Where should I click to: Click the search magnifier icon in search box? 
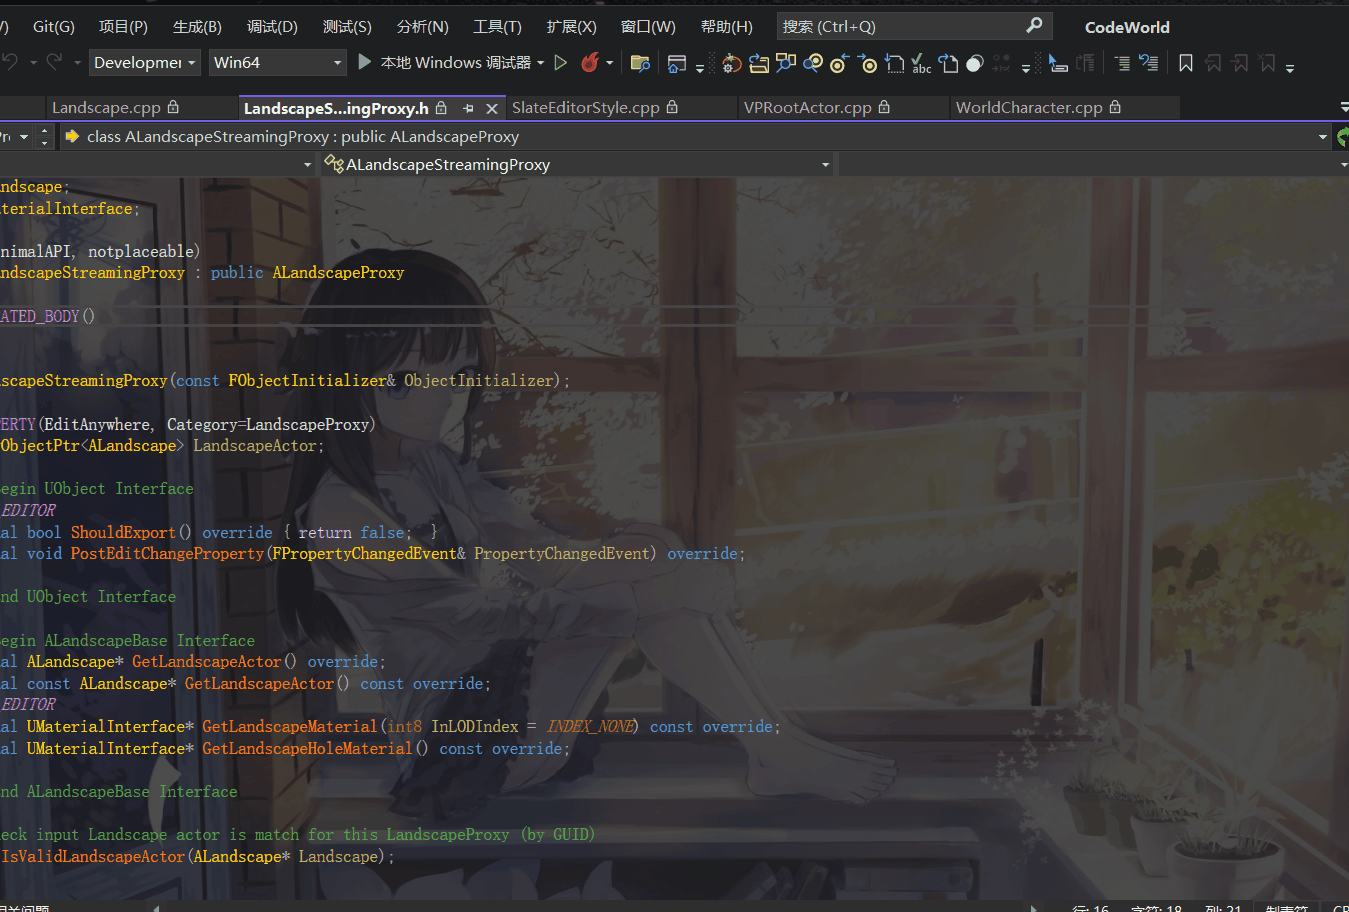tap(1034, 25)
